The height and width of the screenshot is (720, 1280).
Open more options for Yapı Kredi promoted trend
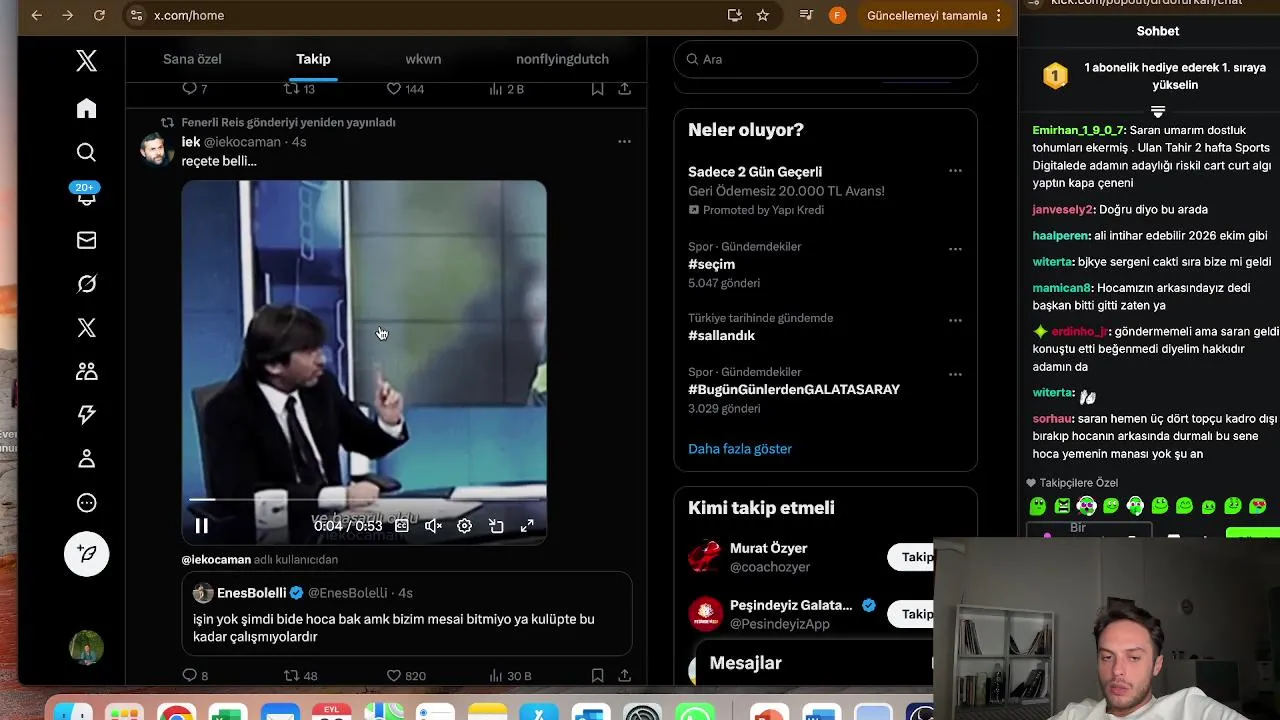(x=955, y=171)
